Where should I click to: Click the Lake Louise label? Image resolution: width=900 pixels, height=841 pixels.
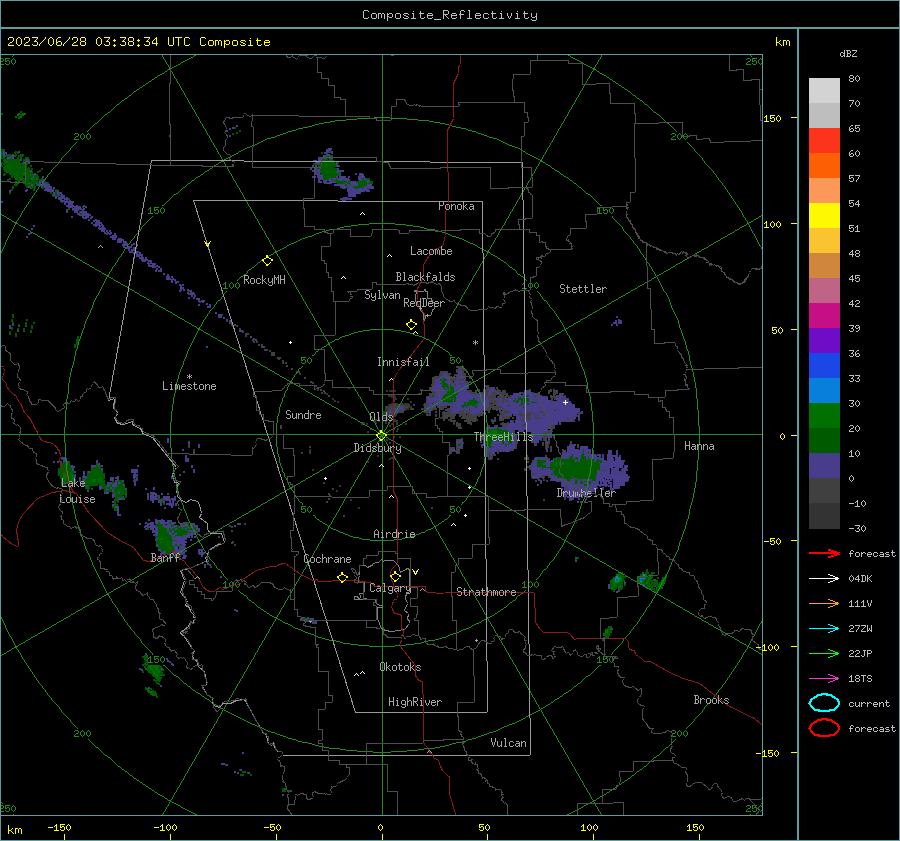click(77, 491)
